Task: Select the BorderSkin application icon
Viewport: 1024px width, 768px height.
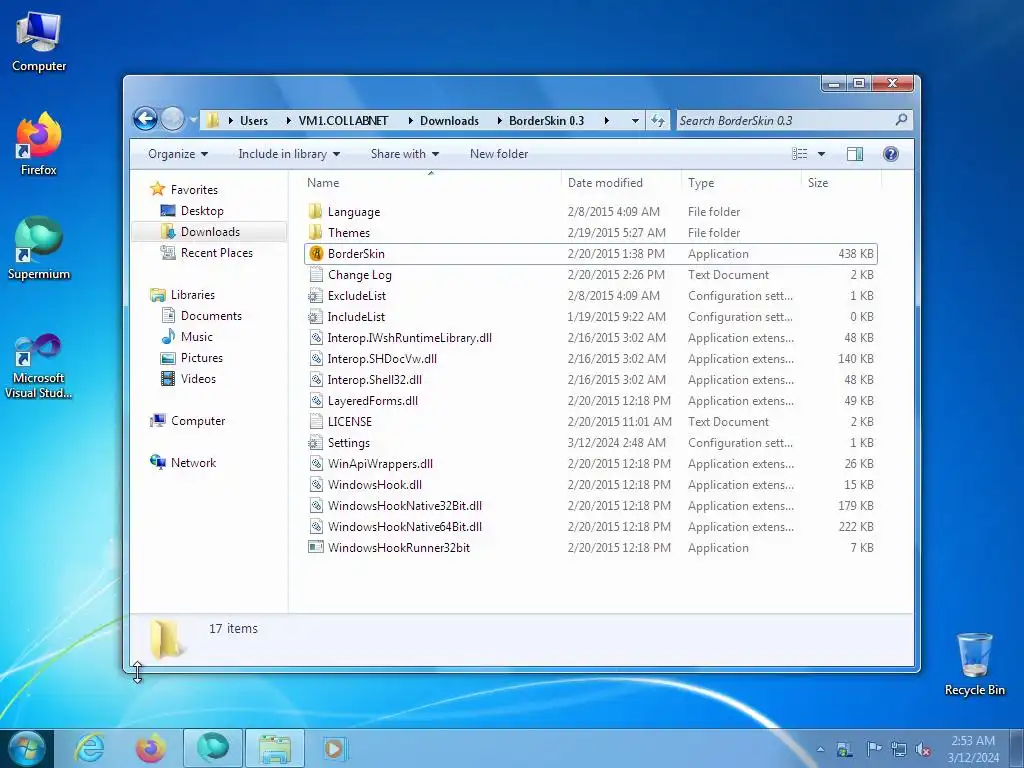Action: tap(316, 253)
